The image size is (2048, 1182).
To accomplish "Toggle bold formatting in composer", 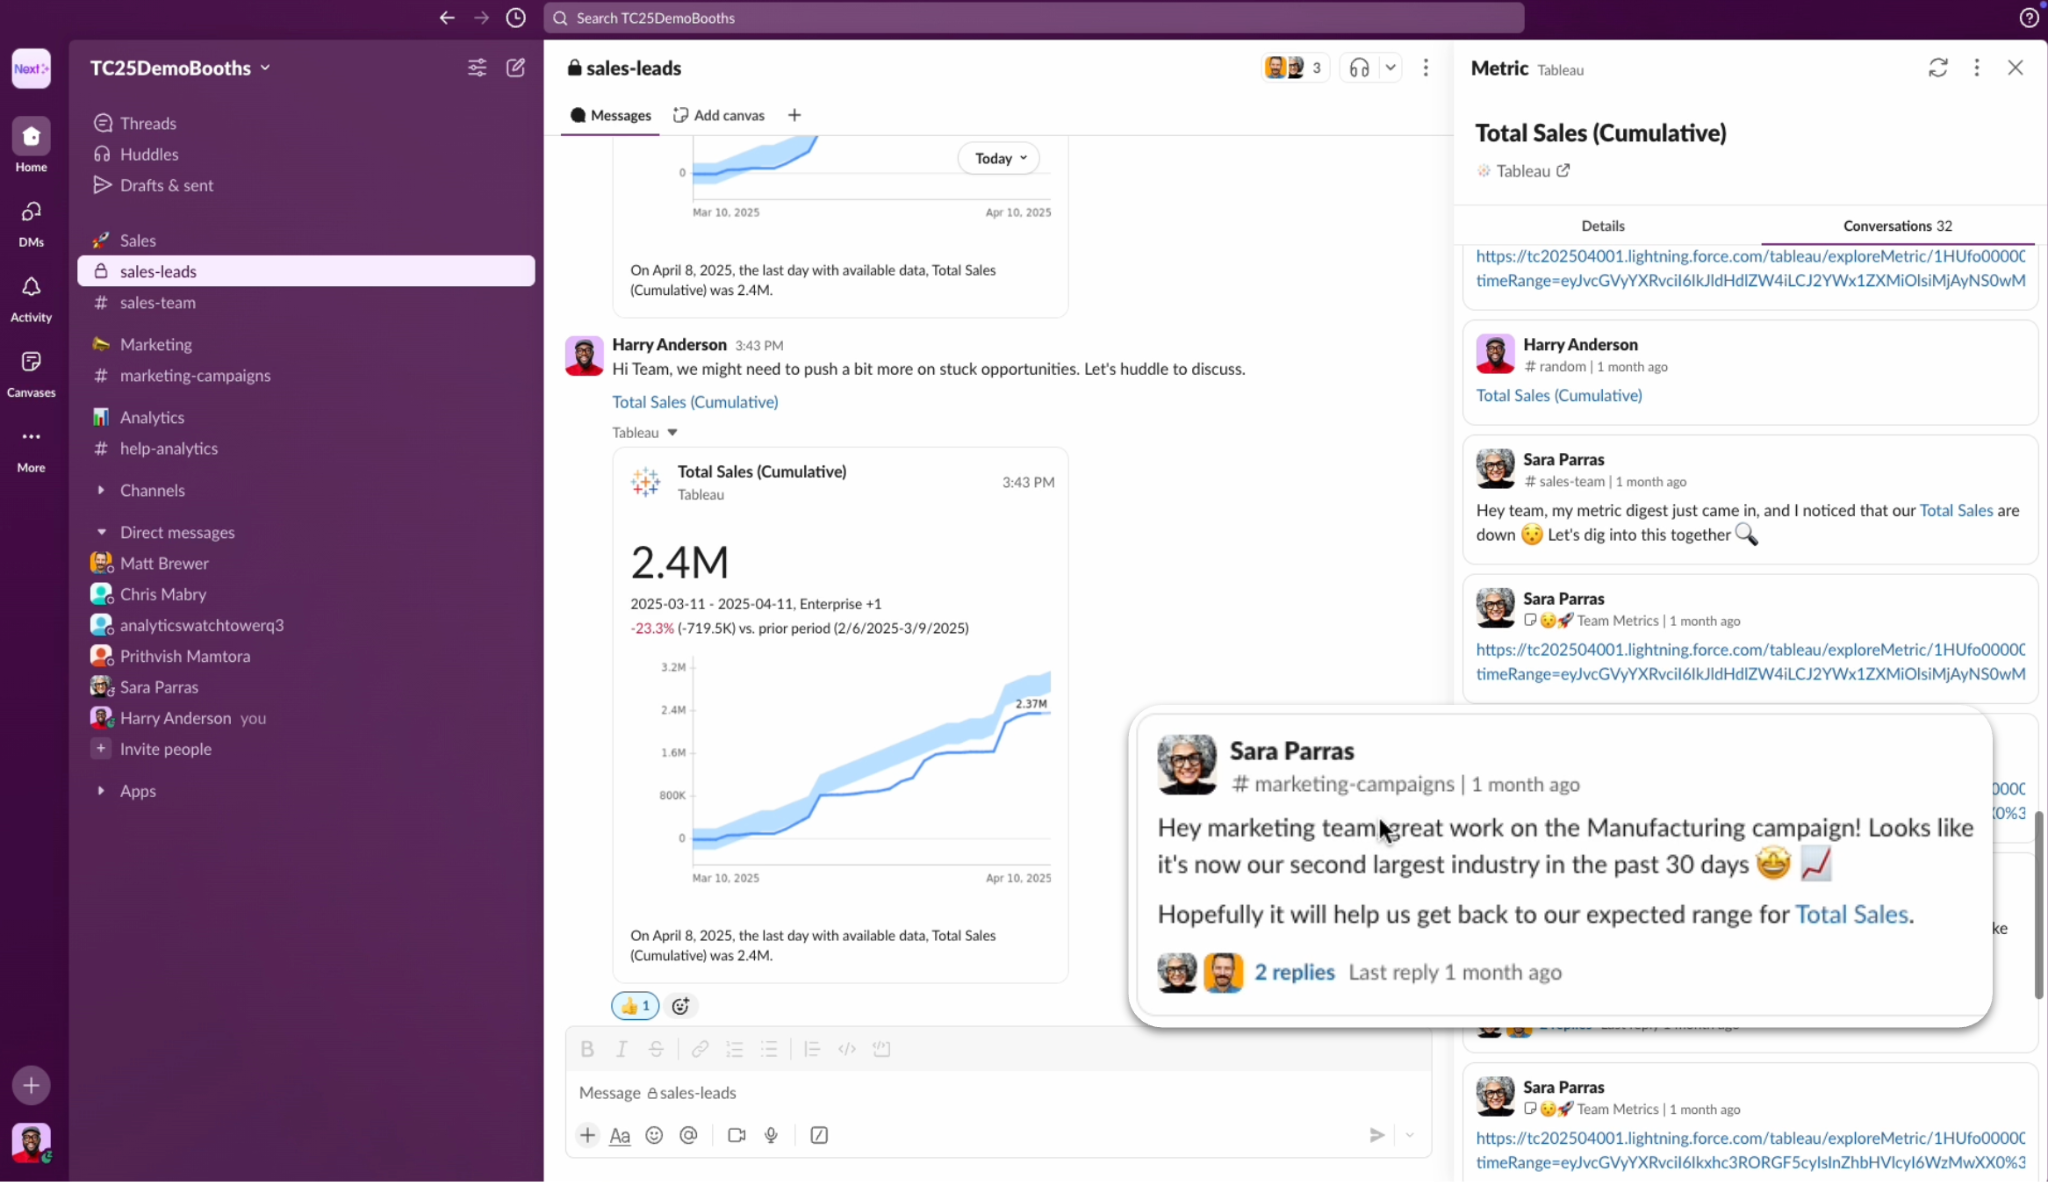I will tap(587, 1049).
